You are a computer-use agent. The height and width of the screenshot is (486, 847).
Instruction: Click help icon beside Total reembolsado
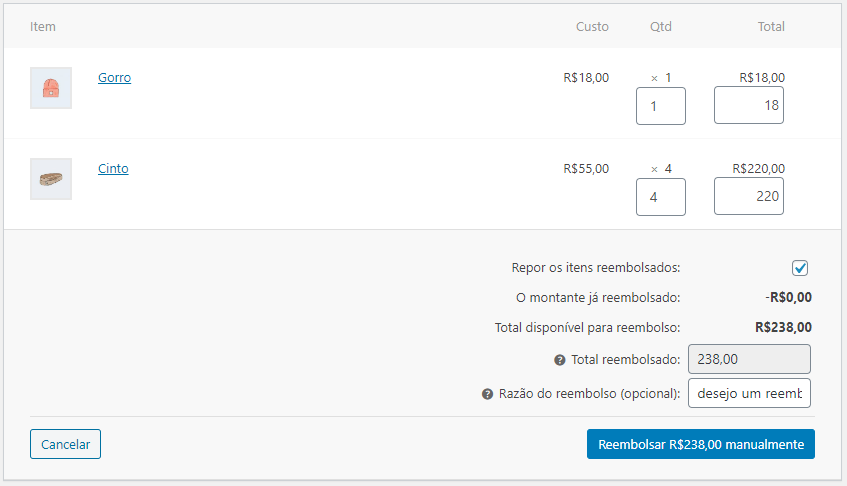tap(560, 360)
